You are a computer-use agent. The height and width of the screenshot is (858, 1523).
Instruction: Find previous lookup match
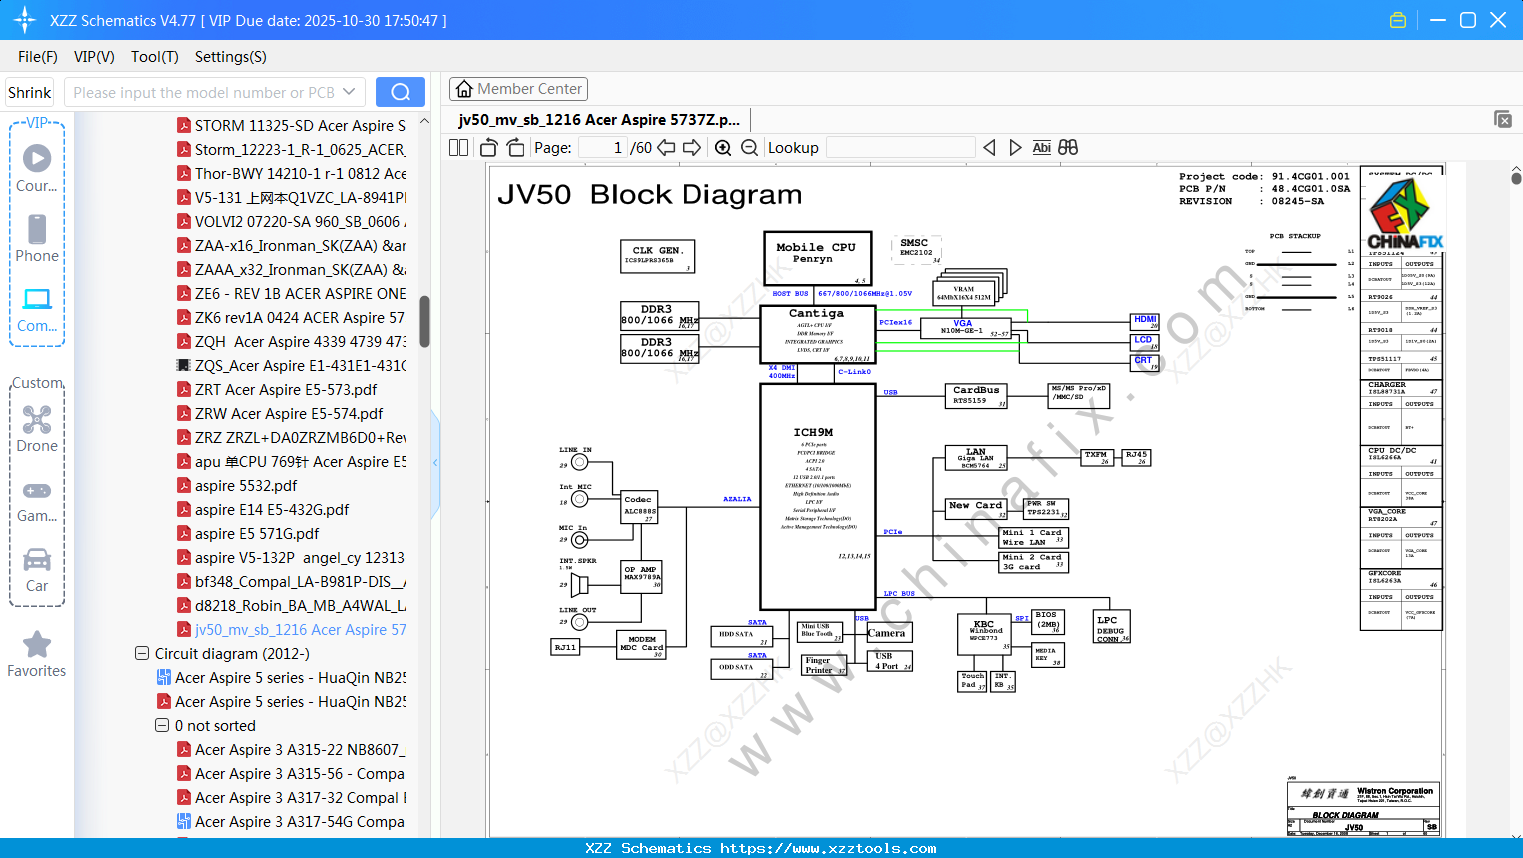[989, 148]
